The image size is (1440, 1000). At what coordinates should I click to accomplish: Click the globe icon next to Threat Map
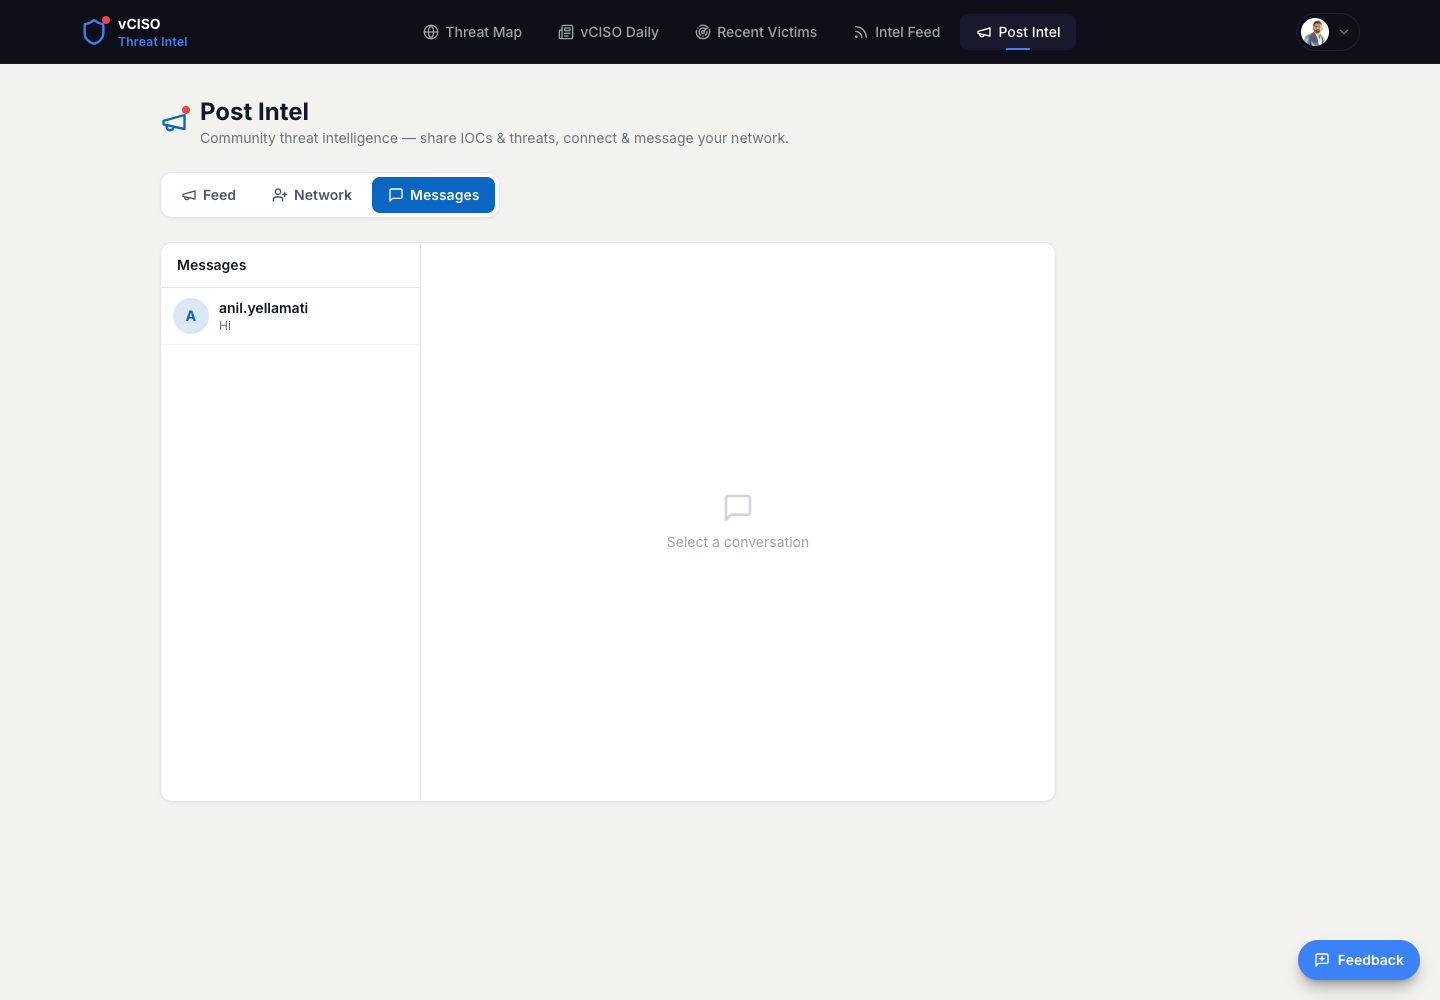431,32
